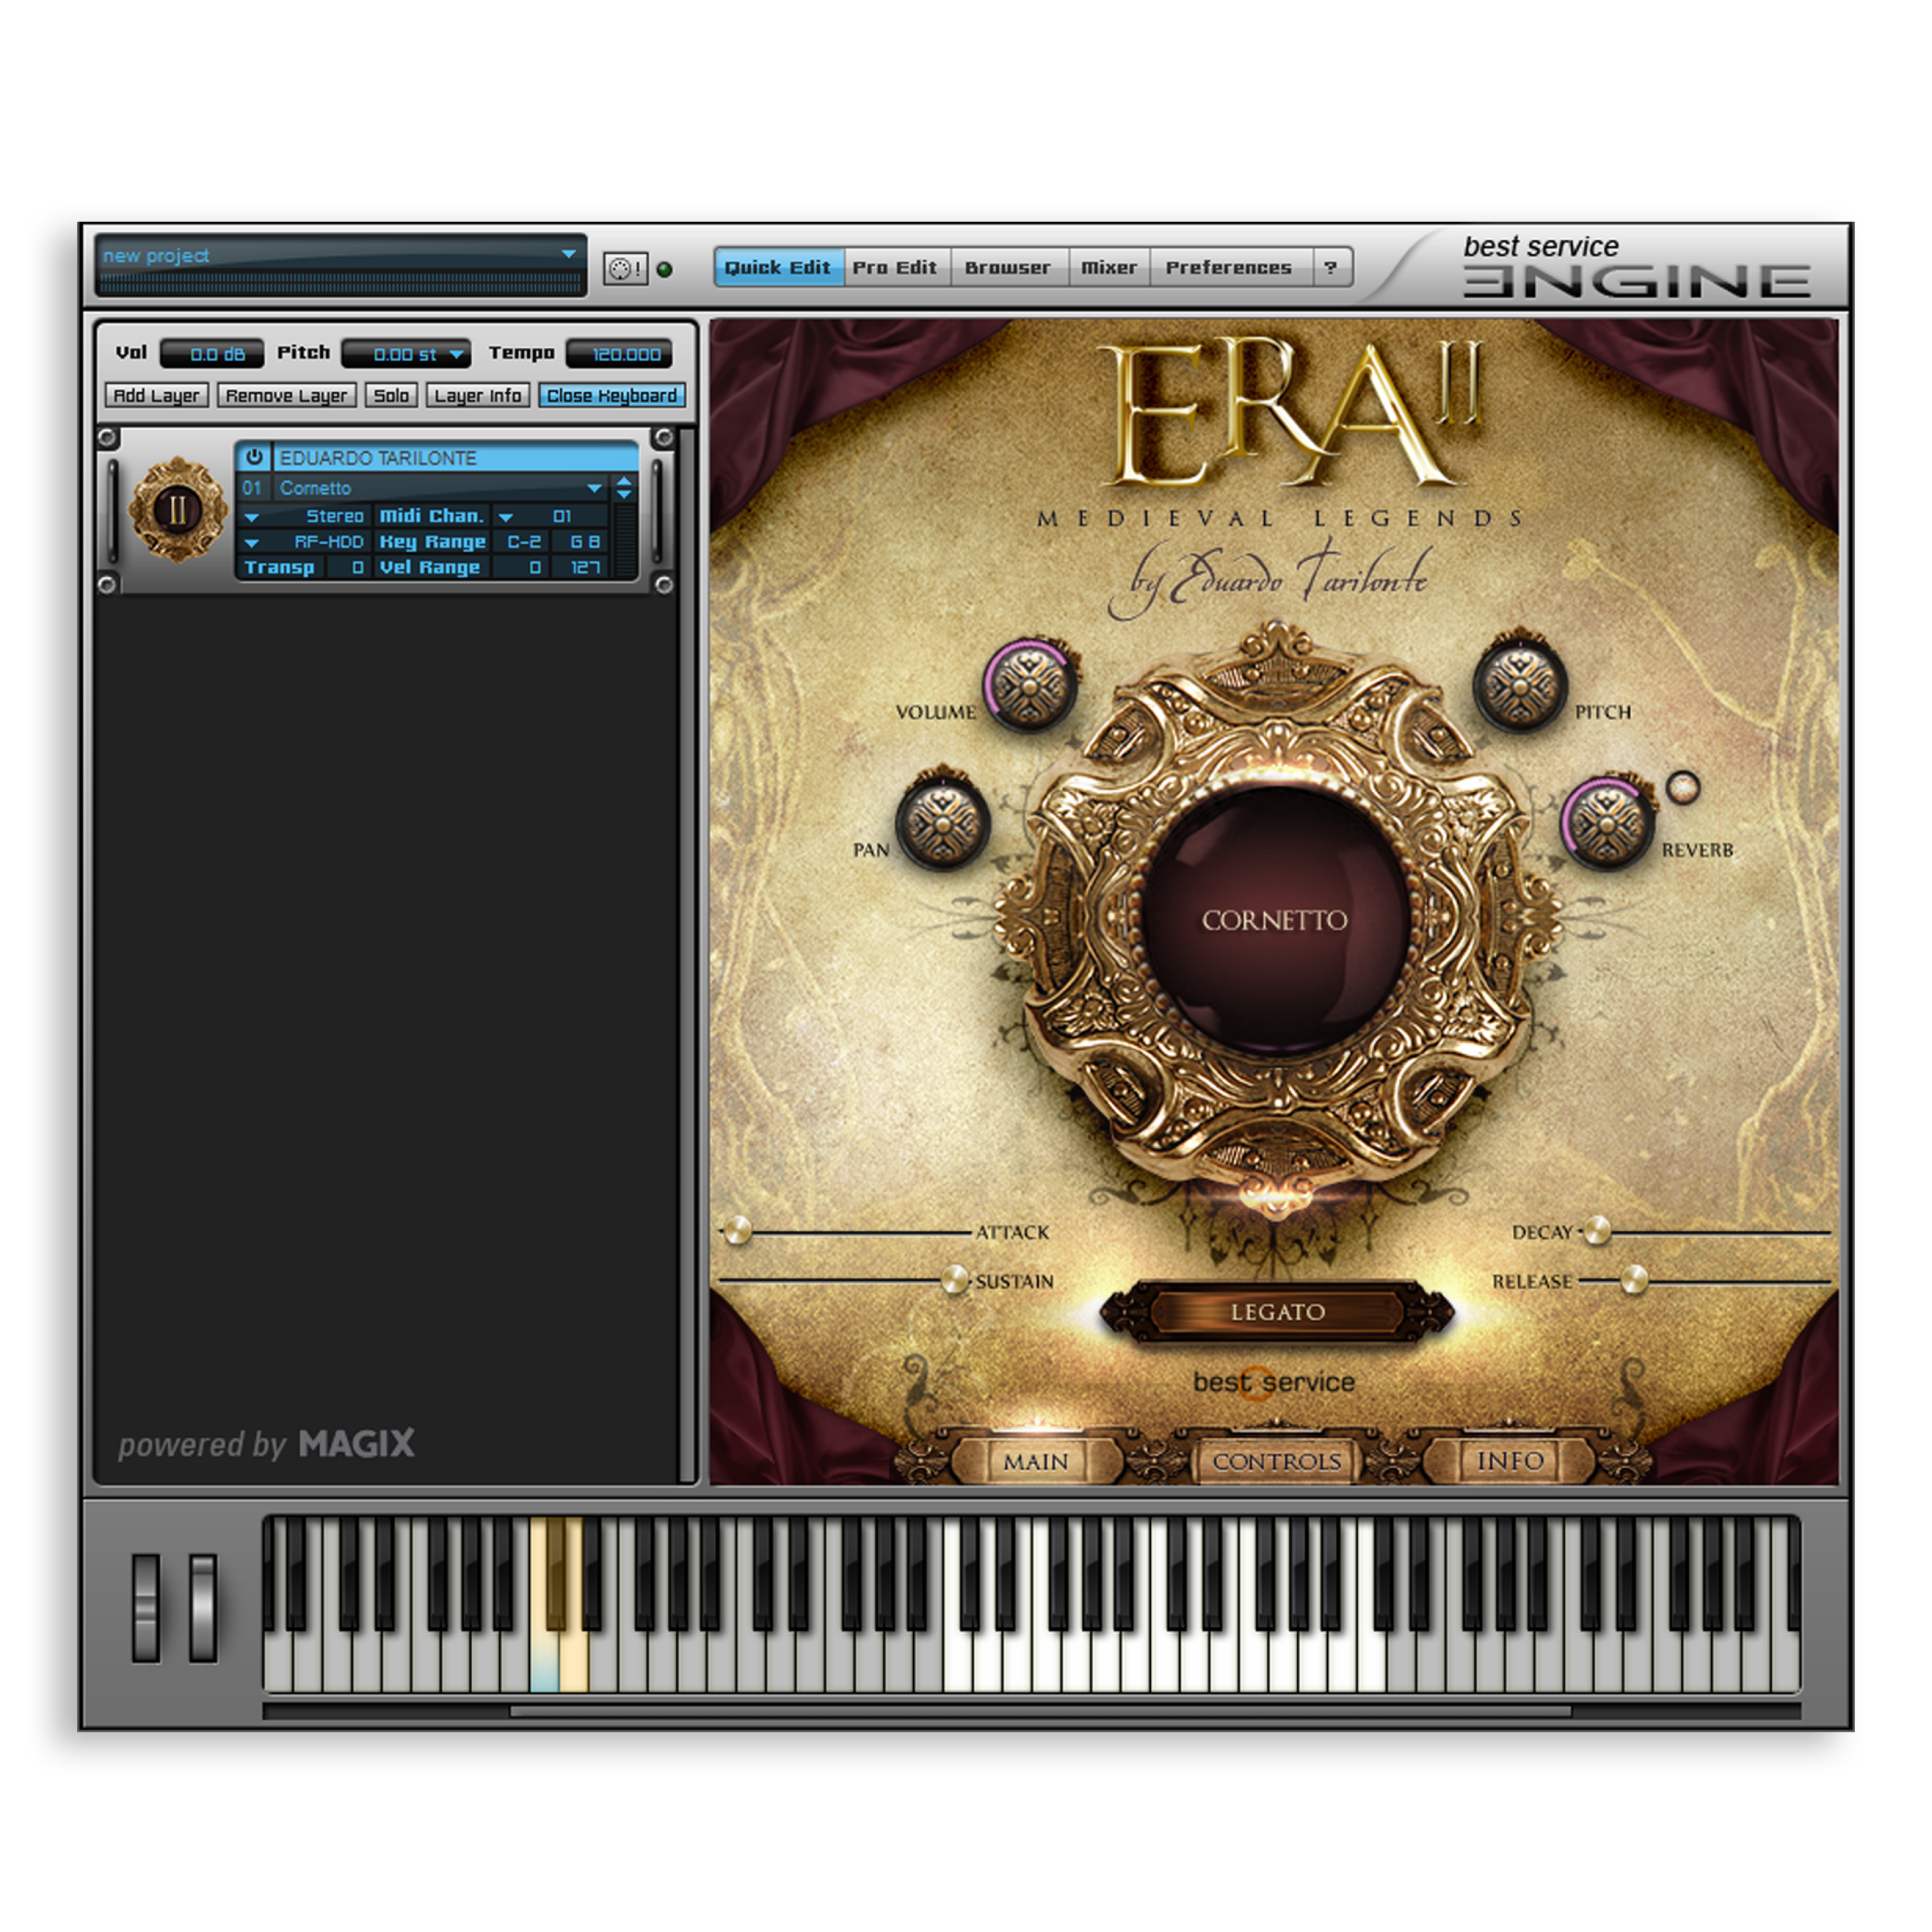
Task: Click the Cornetto instrument medallion
Action: point(1274,920)
